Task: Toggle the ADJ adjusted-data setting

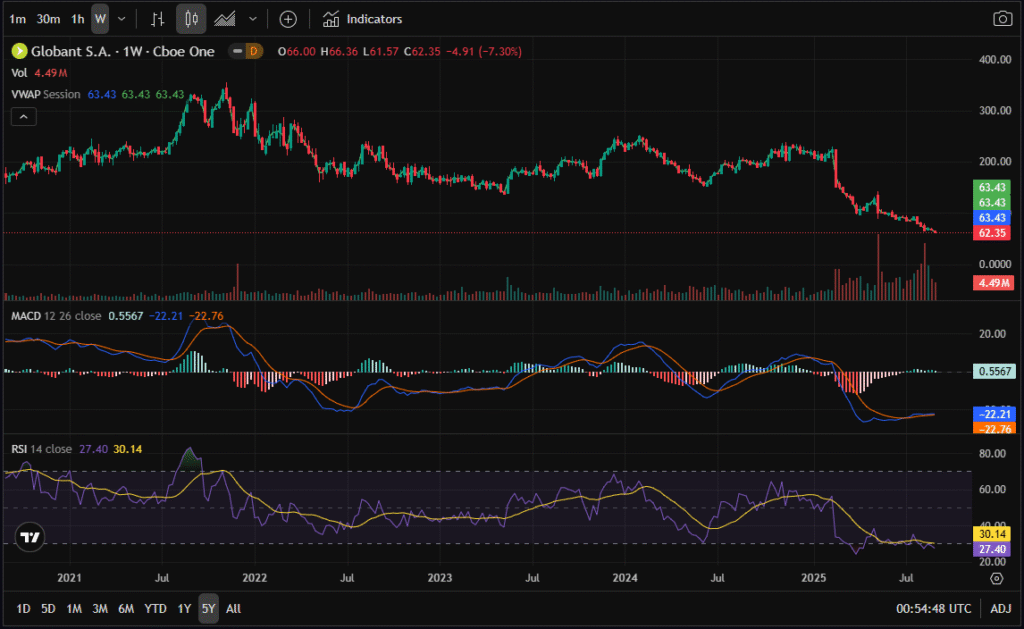Action: pyautogui.click(x=1001, y=608)
